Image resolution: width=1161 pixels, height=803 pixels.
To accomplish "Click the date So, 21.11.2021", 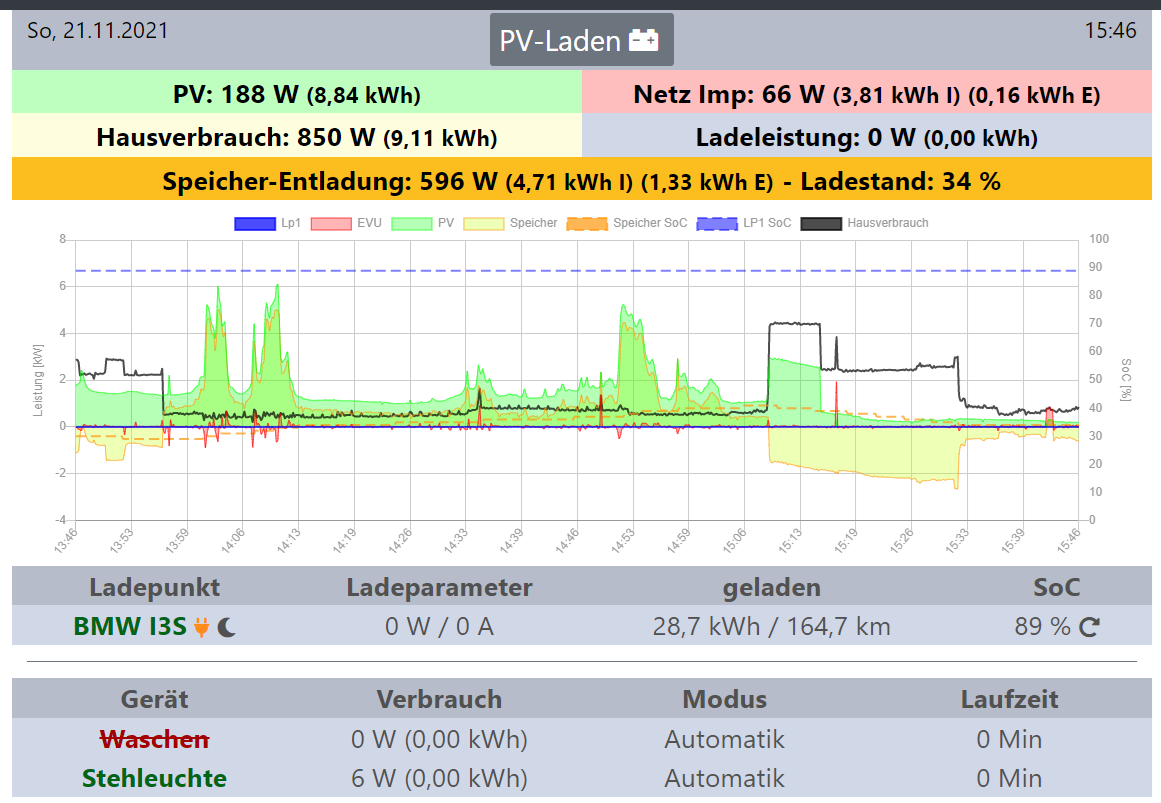I will (x=98, y=30).
